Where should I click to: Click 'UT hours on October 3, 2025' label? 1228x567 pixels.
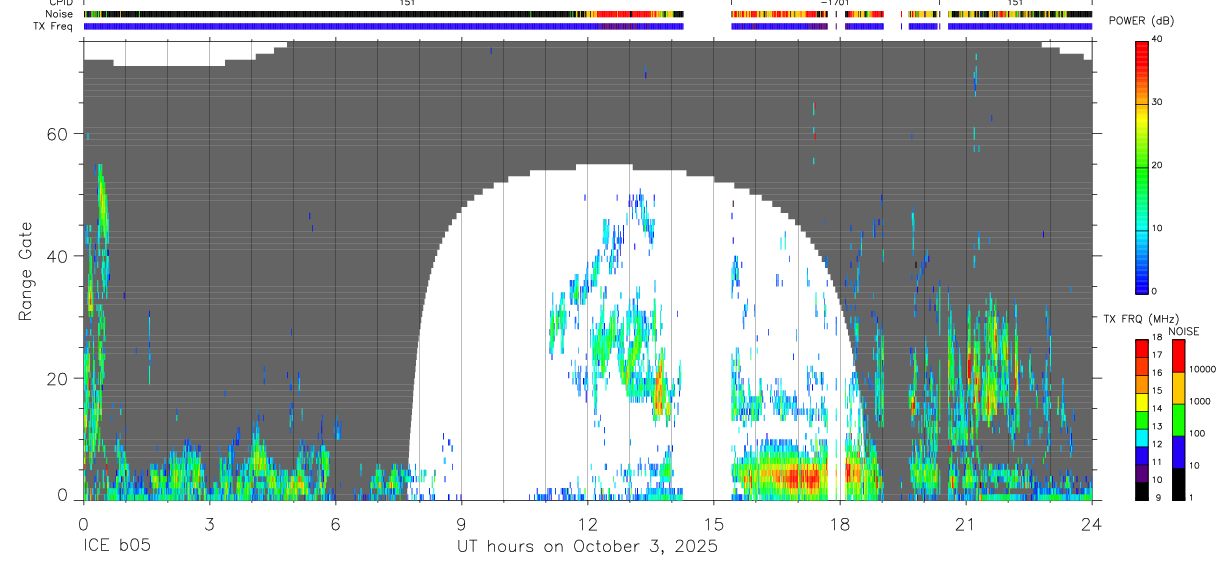[x=587, y=547]
